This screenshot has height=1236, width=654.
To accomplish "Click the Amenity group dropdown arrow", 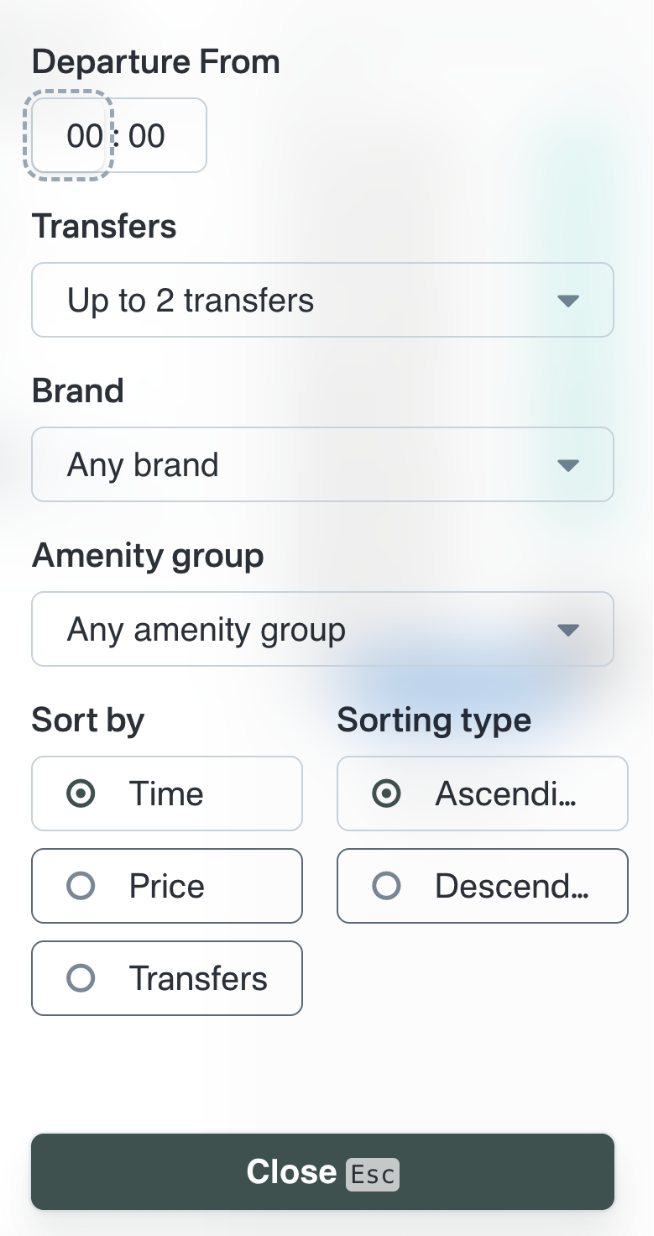I will coord(570,629).
